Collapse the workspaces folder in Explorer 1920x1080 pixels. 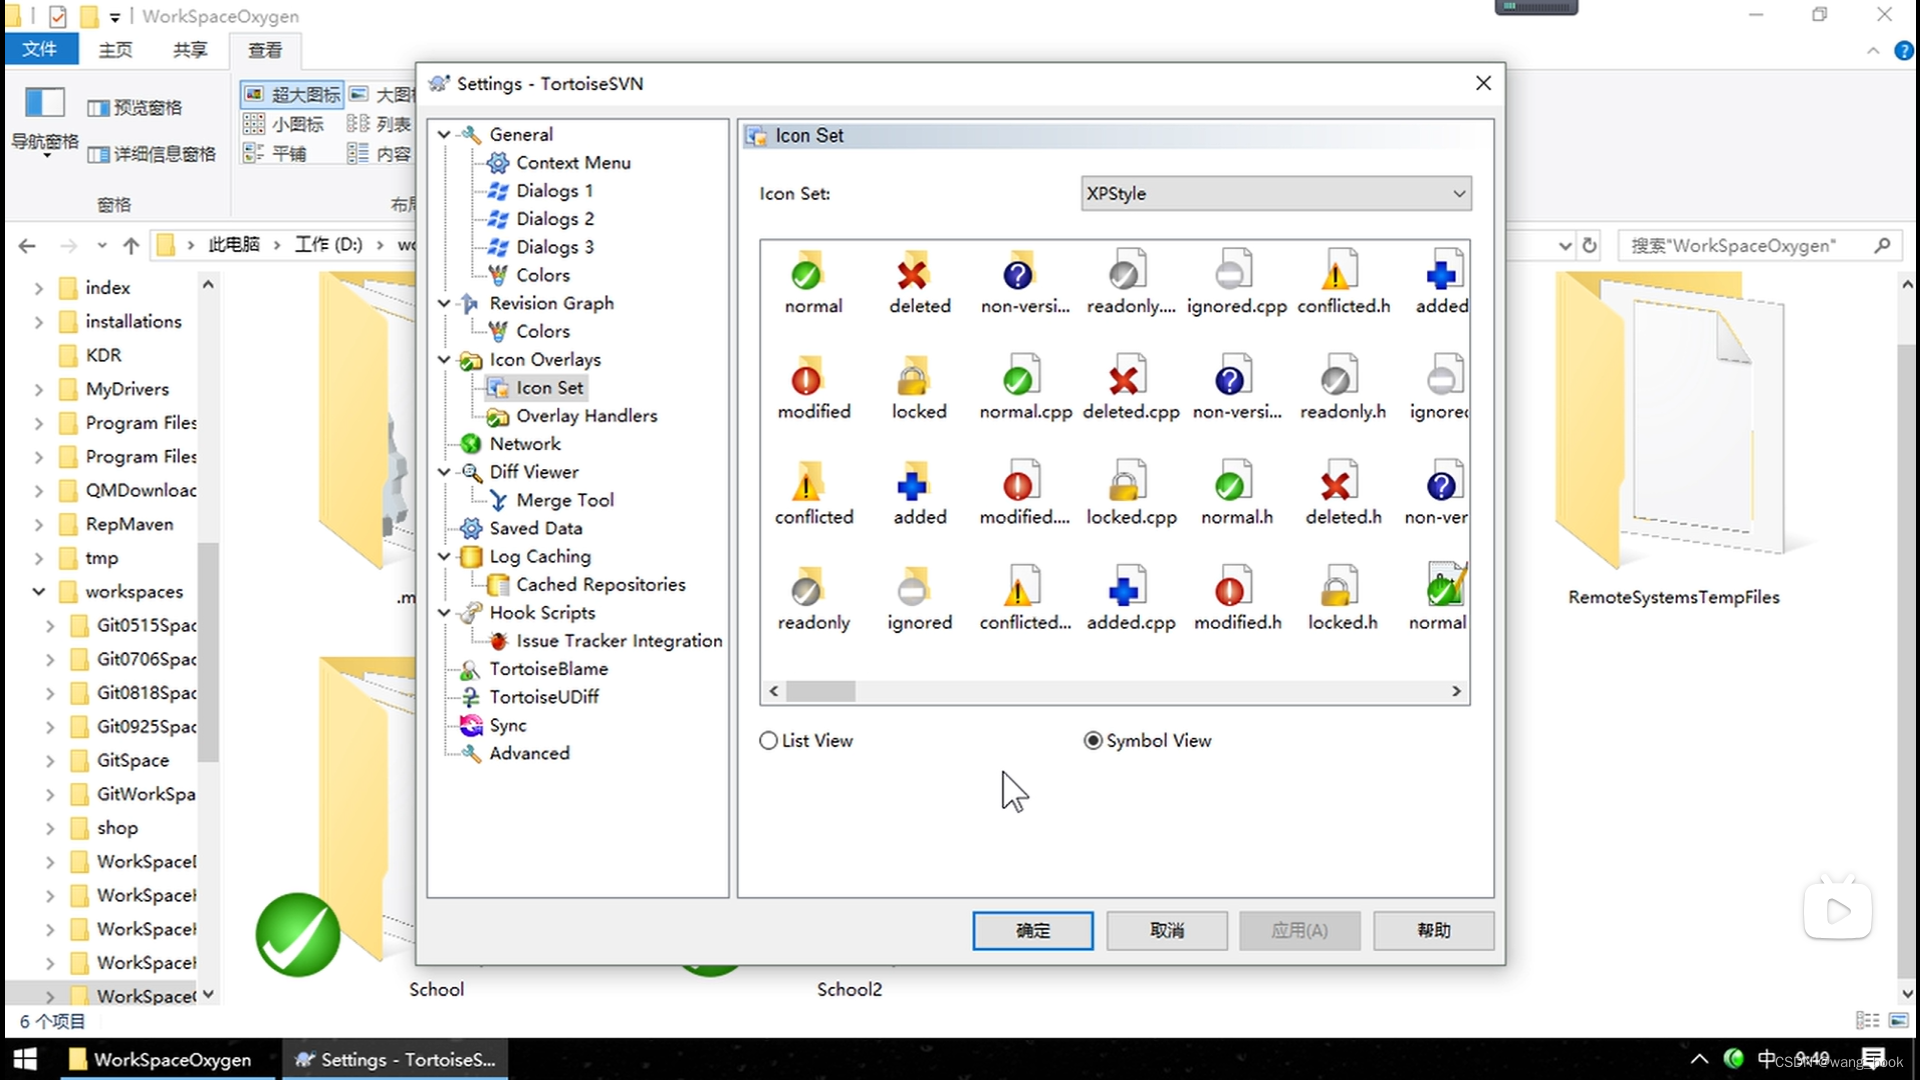pos(38,591)
